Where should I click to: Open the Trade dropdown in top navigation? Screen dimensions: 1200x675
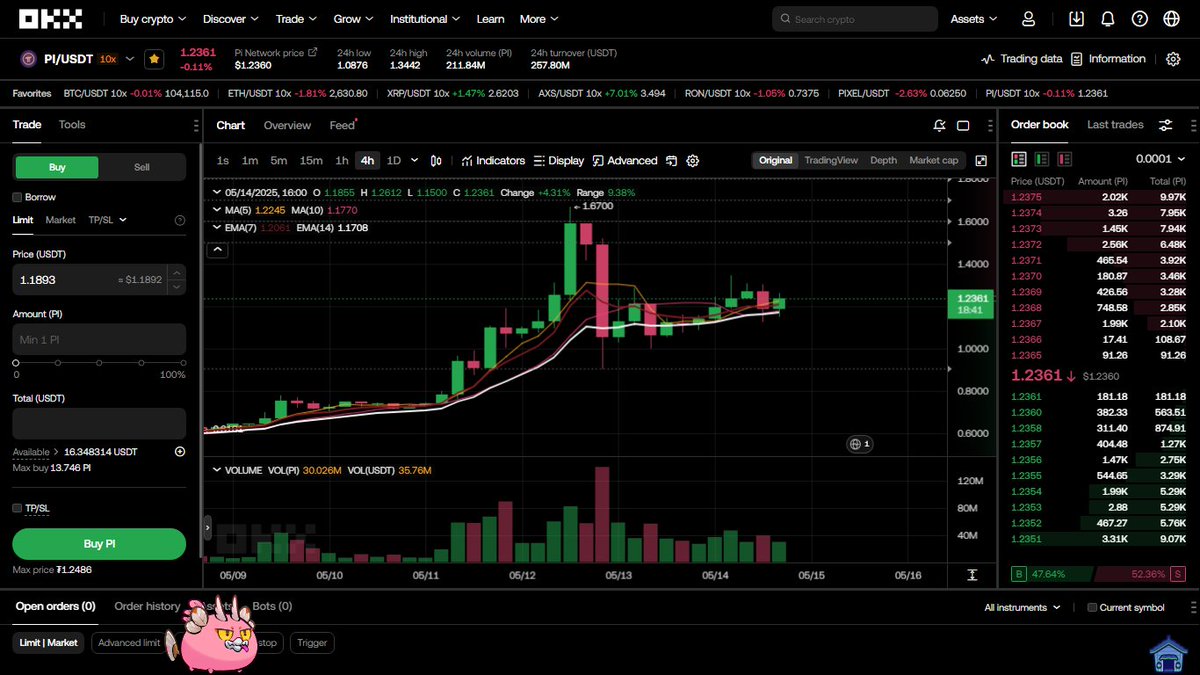296,19
